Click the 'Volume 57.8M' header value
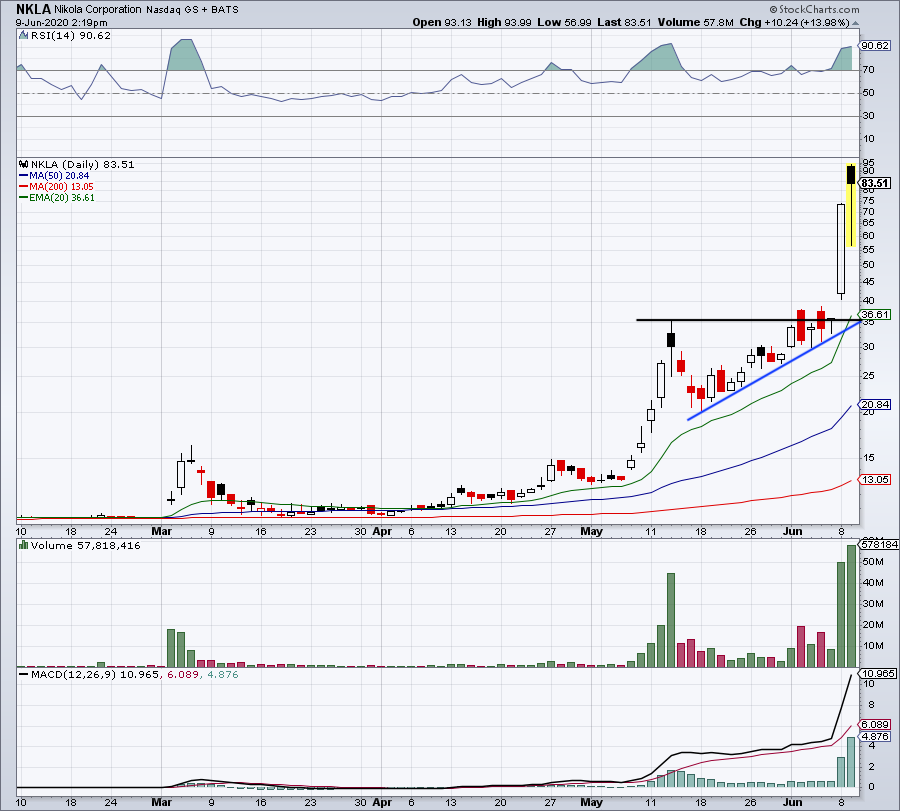The height and width of the screenshot is (811, 900). click(x=696, y=22)
